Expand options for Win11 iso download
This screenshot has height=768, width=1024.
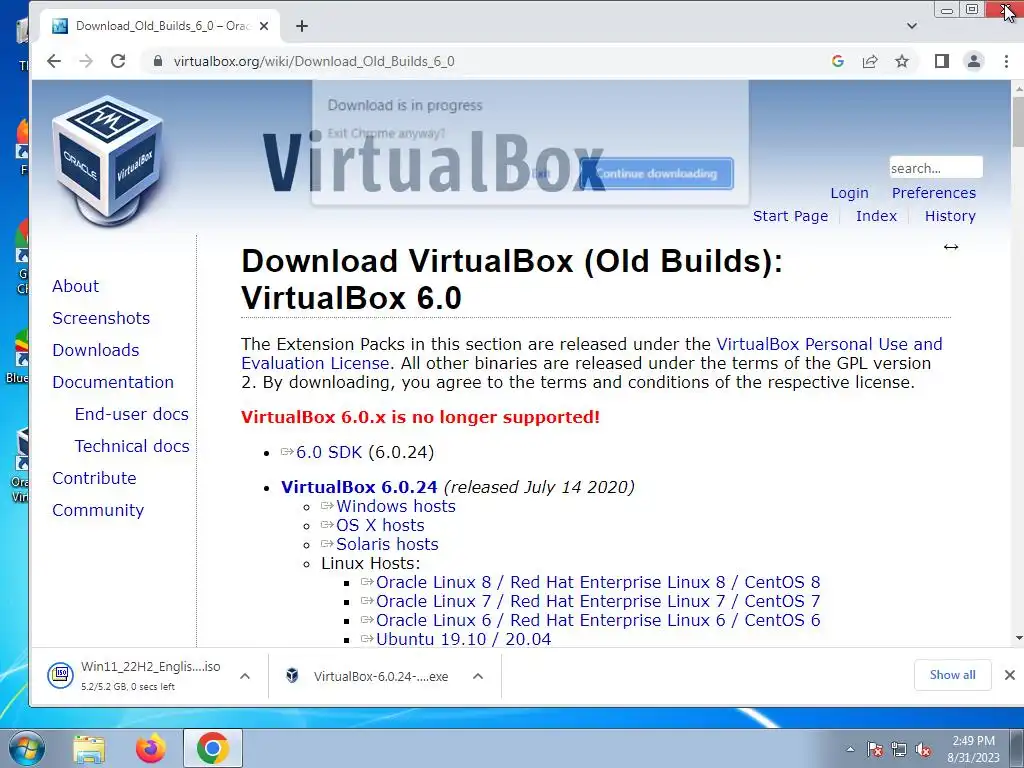coord(245,676)
